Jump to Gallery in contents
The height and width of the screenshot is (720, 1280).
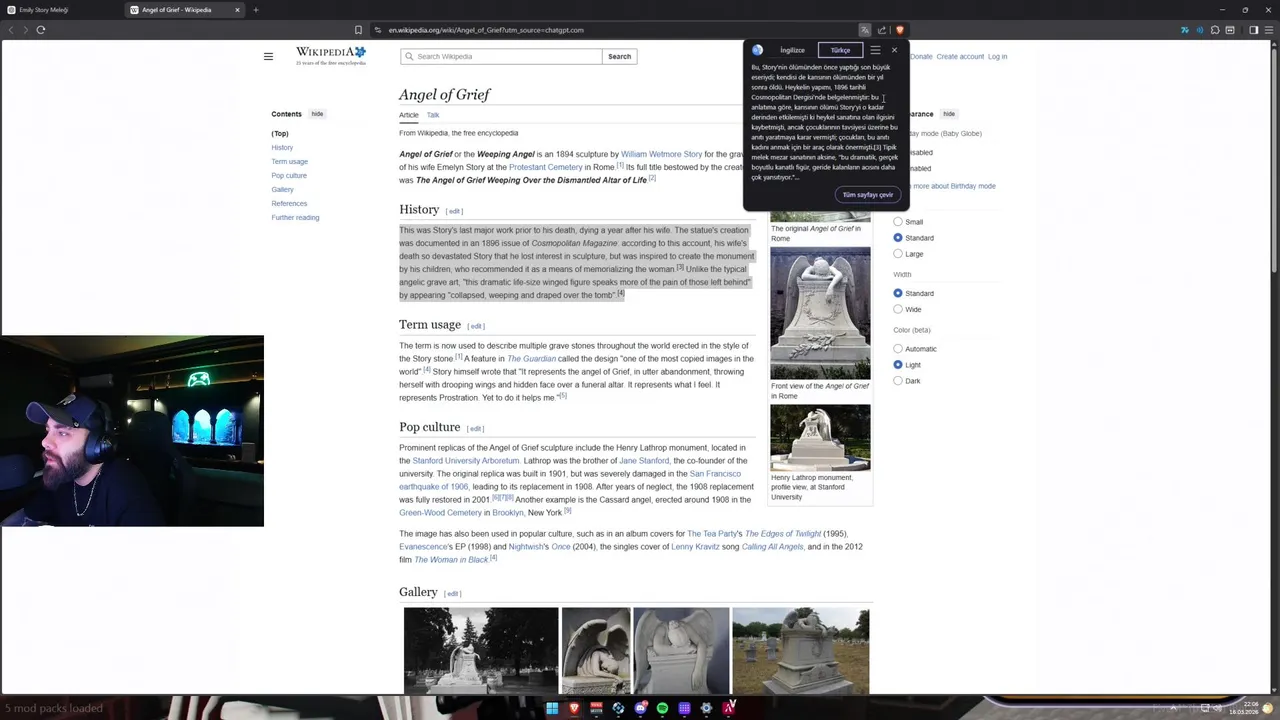click(x=282, y=190)
